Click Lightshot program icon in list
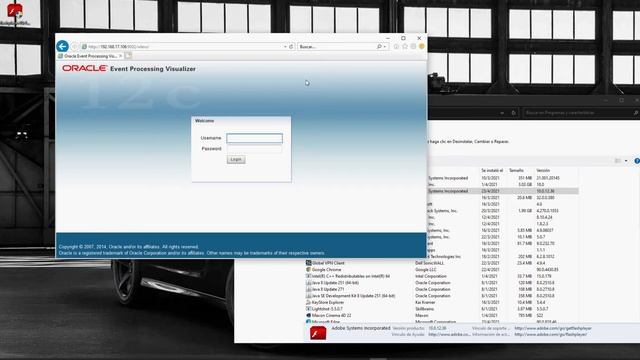The width and height of the screenshot is (640, 360). pos(308,309)
